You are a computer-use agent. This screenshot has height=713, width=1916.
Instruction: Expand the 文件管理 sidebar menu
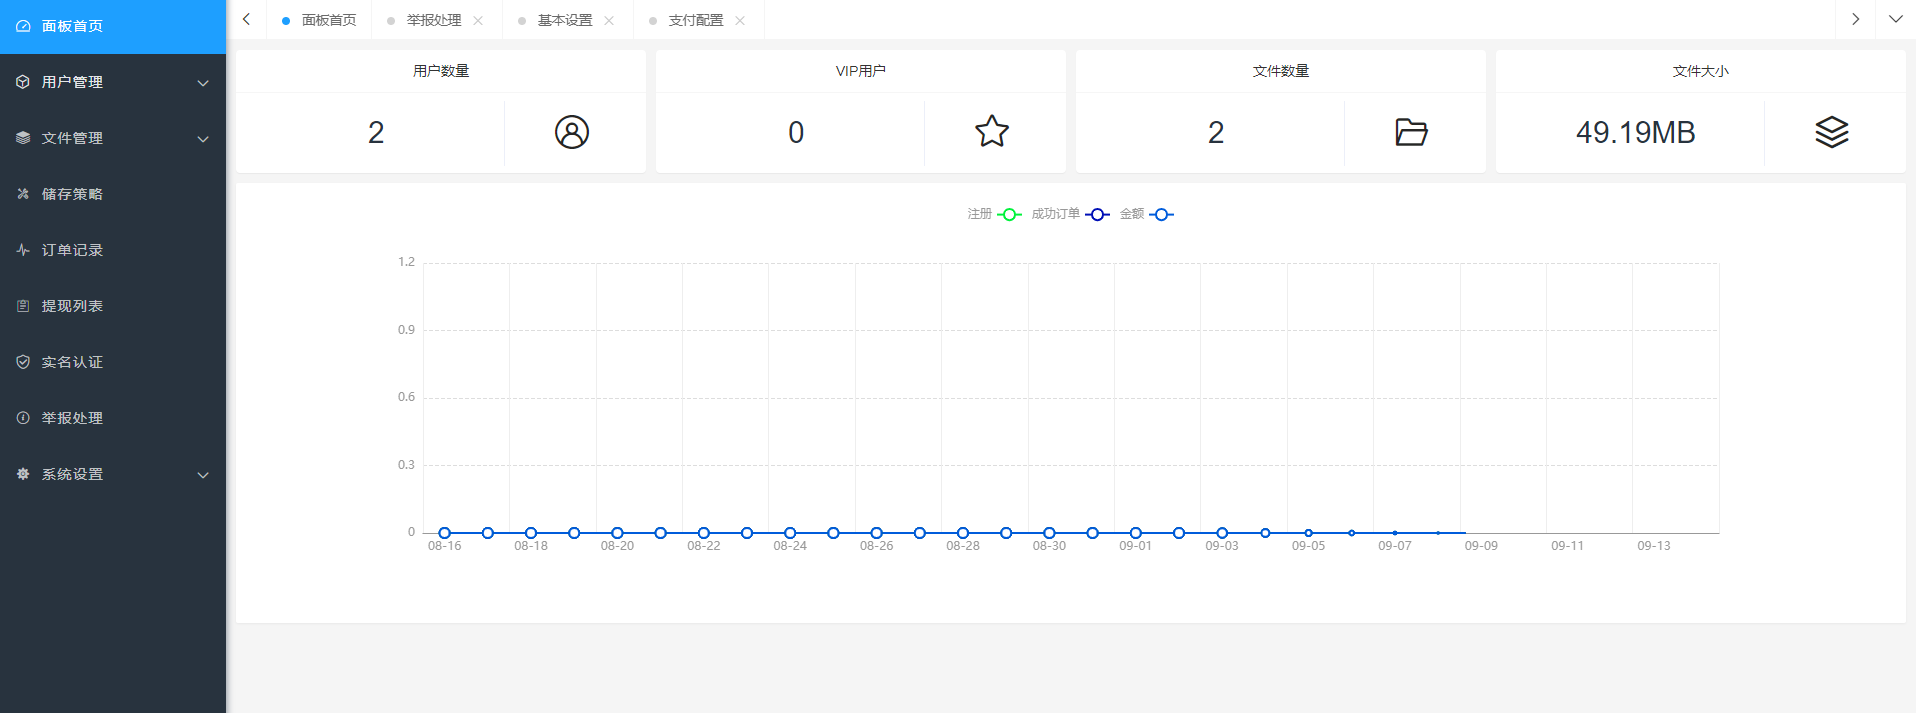[112, 138]
